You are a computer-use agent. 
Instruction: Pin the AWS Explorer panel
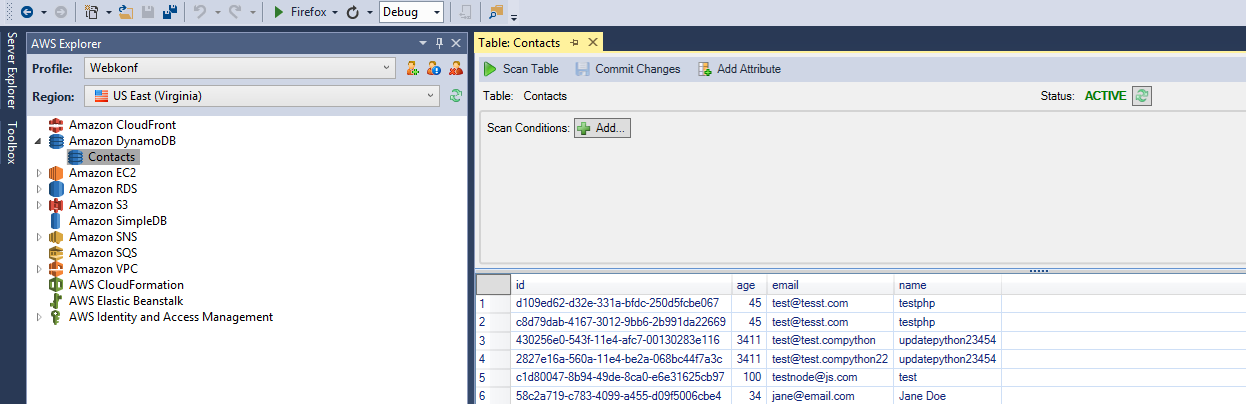(x=439, y=43)
